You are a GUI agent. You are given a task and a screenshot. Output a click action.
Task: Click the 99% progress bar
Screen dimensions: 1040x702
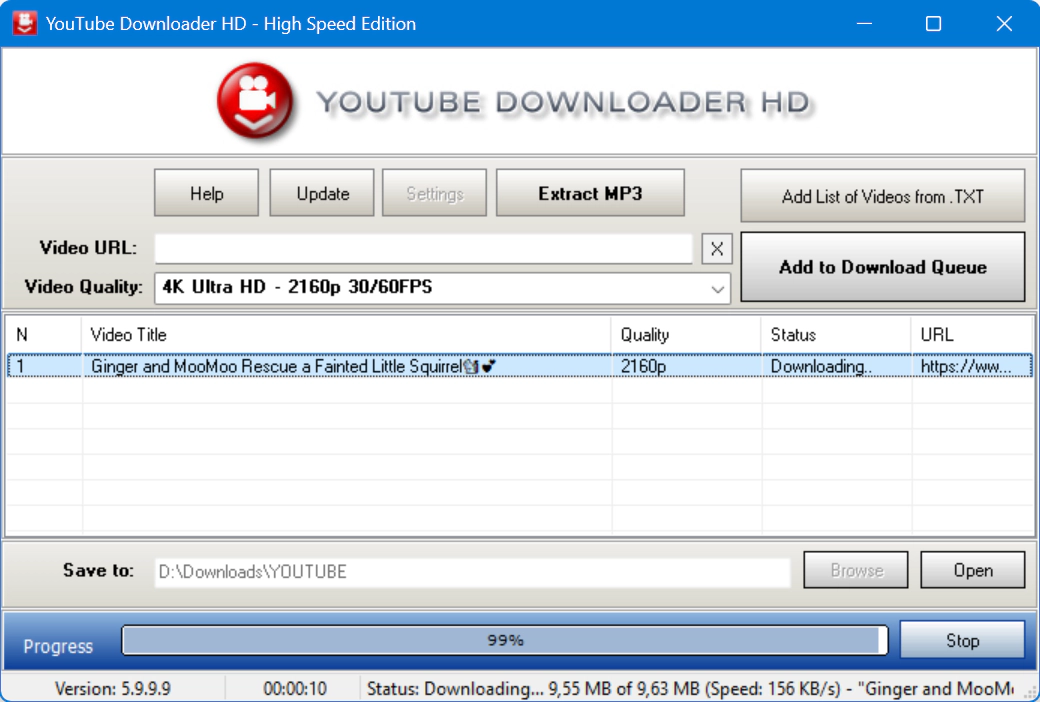[x=504, y=640]
